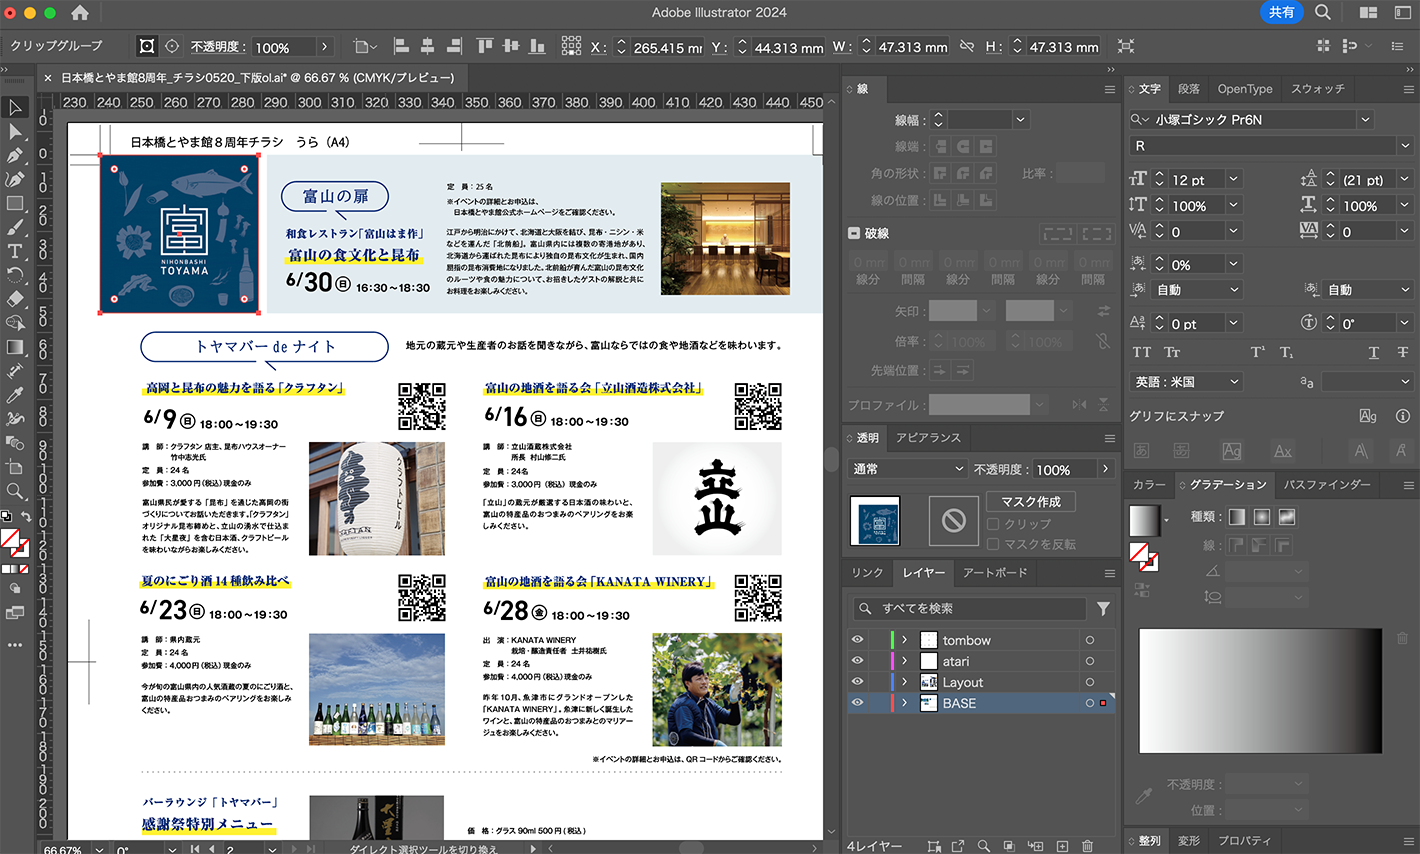This screenshot has width=1420, height=854.
Task: Click the reference point locator grid
Action: [571, 46]
